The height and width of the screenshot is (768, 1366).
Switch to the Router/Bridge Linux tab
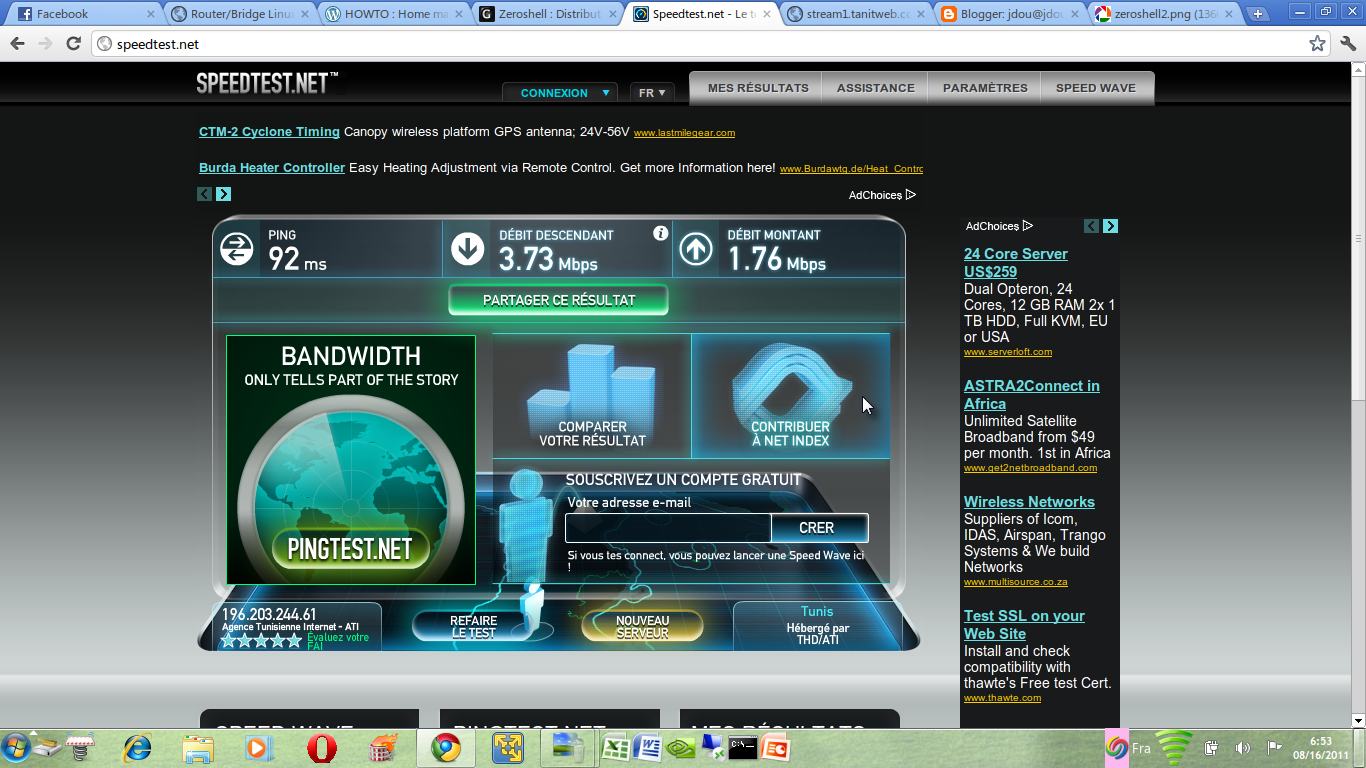tap(238, 14)
